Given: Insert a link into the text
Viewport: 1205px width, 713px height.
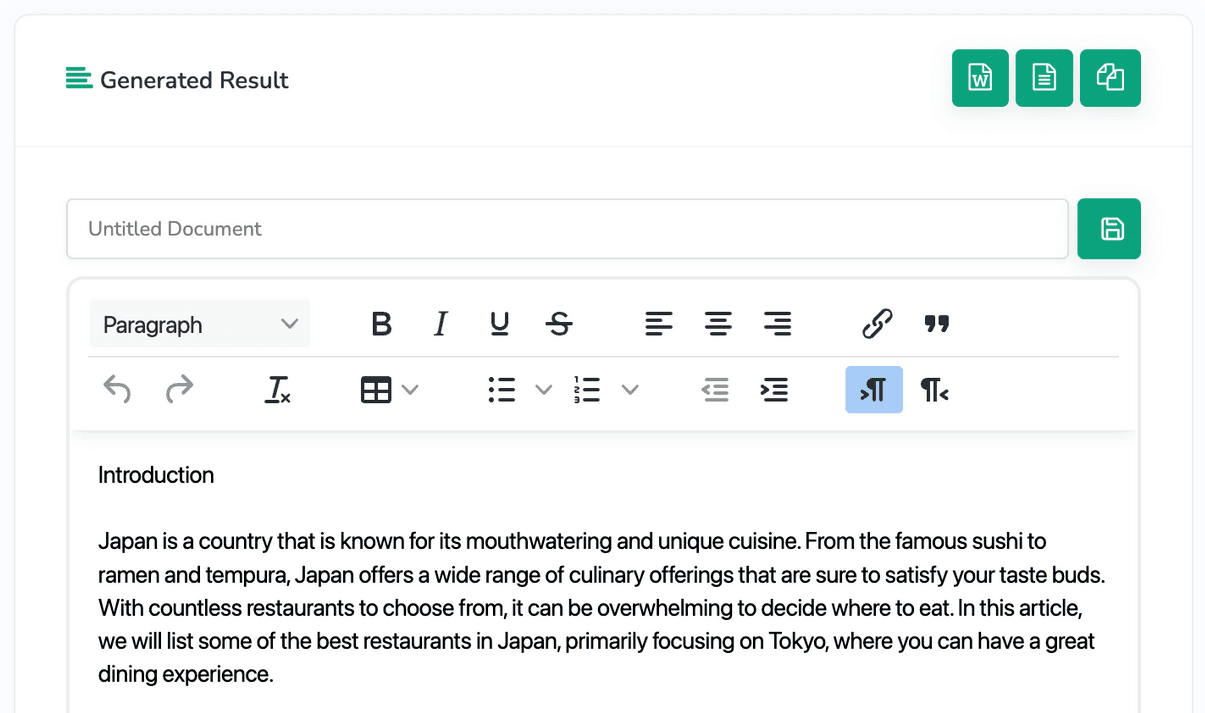Looking at the screenshot, I should (x=876, y=324).
